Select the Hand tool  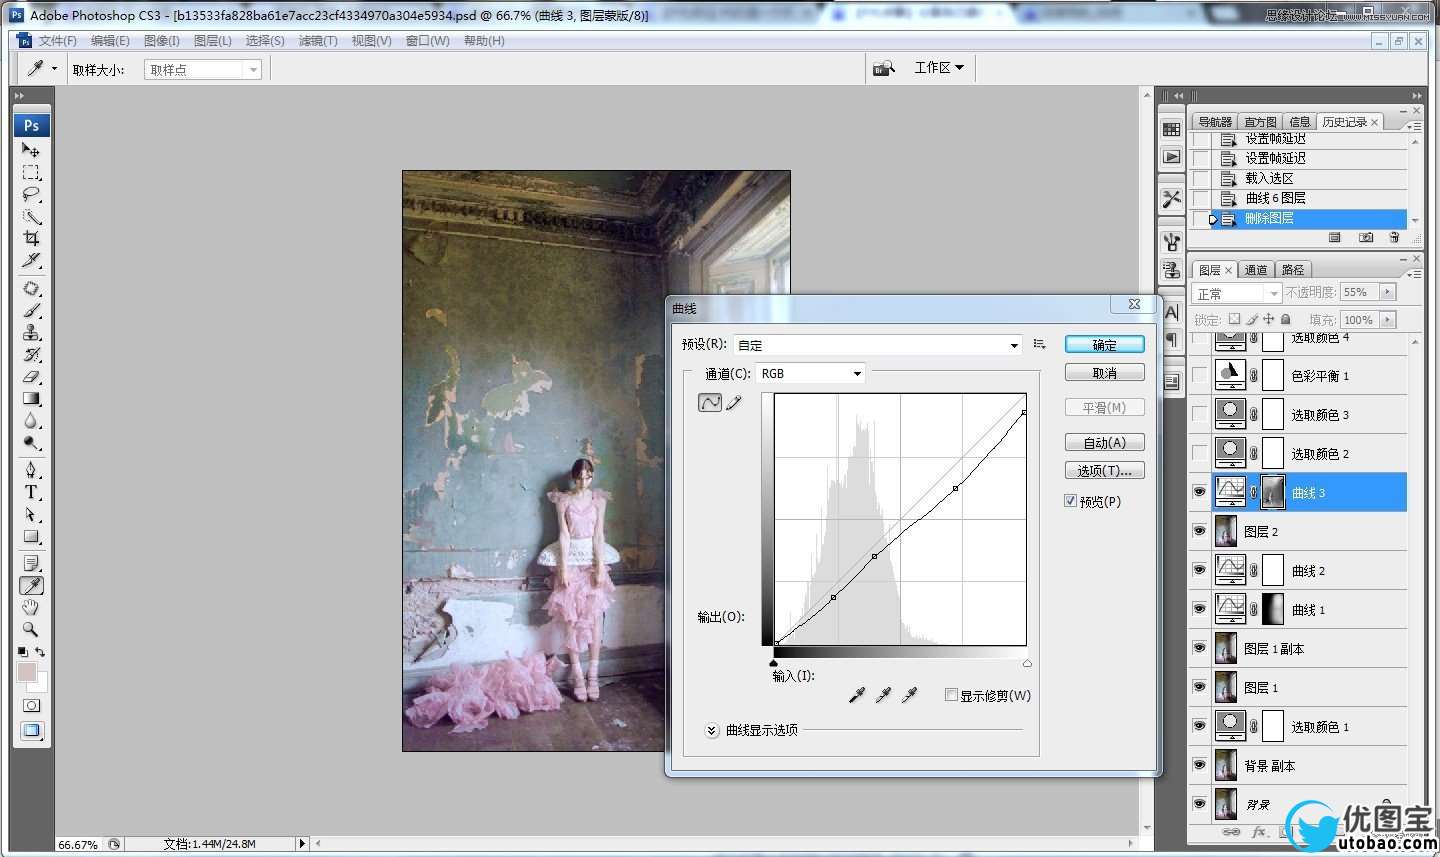[x=31, y=607]
